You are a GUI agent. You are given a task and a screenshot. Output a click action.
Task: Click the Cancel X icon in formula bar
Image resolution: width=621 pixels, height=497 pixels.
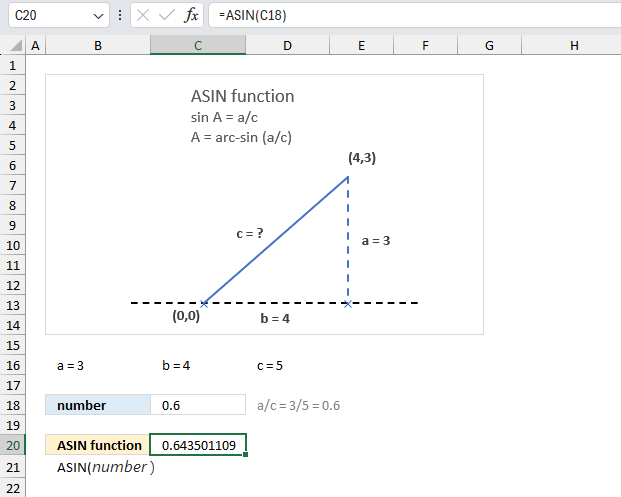point(143,15)
